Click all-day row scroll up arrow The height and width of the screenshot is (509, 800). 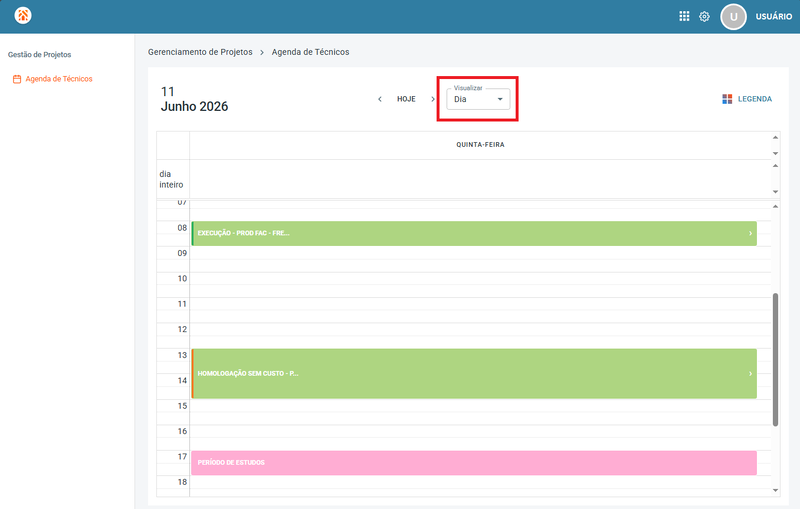click(x=776, y=166)
